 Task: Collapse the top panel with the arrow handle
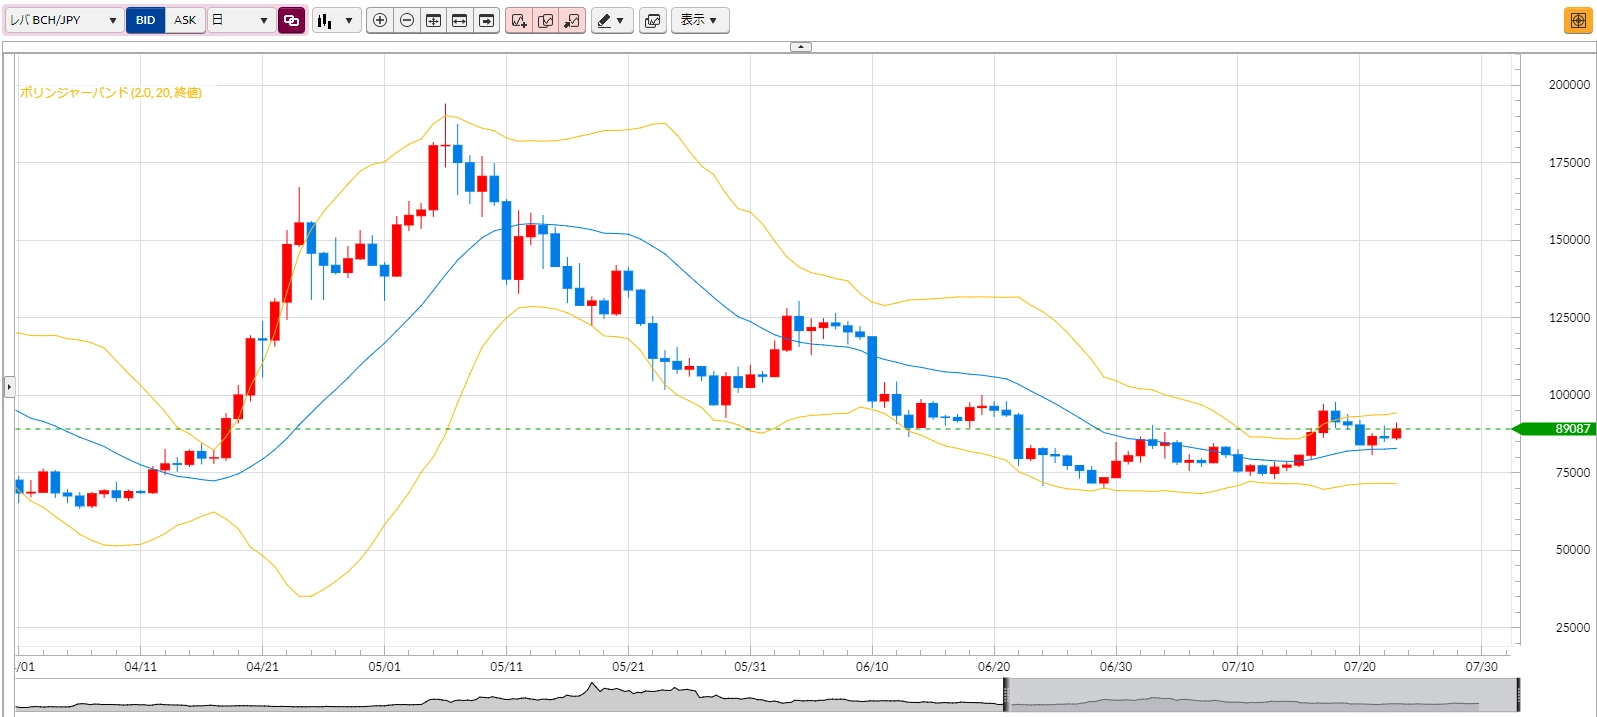coord(801,46)
